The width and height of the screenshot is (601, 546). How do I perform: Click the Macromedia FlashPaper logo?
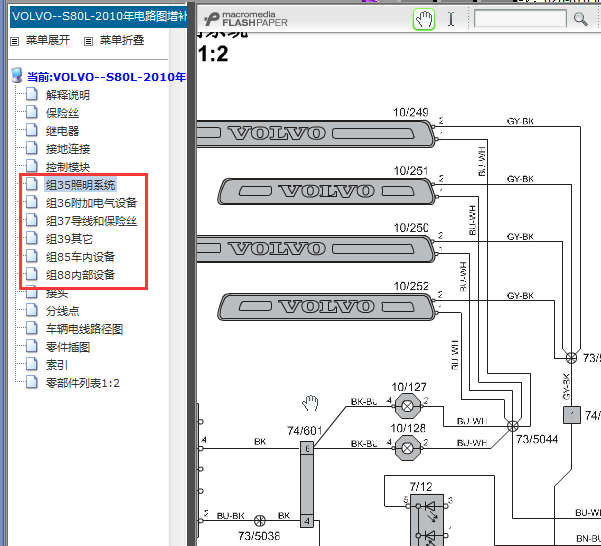tap(246, 19)
